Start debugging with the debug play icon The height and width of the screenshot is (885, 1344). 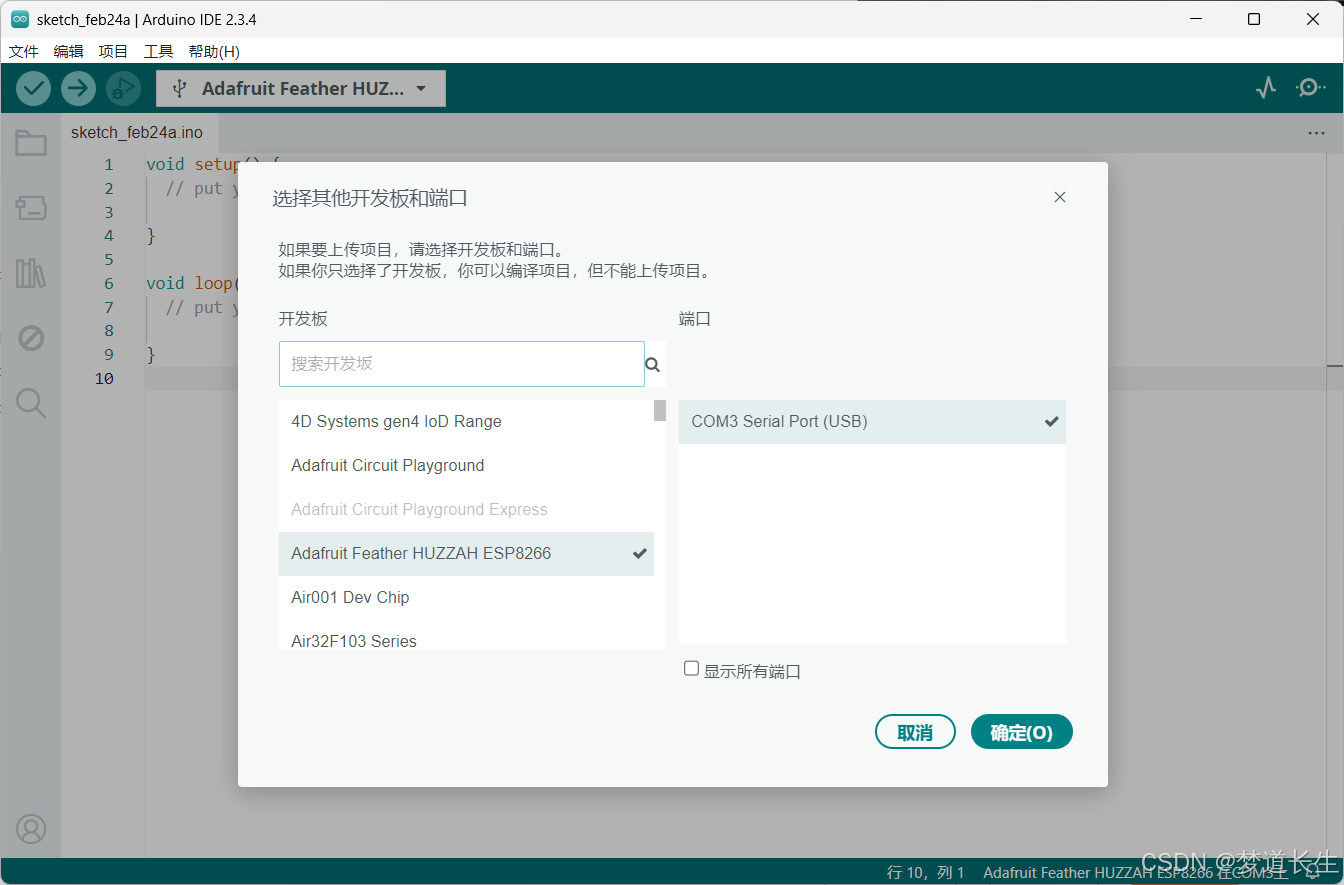(x=123, y=88)
